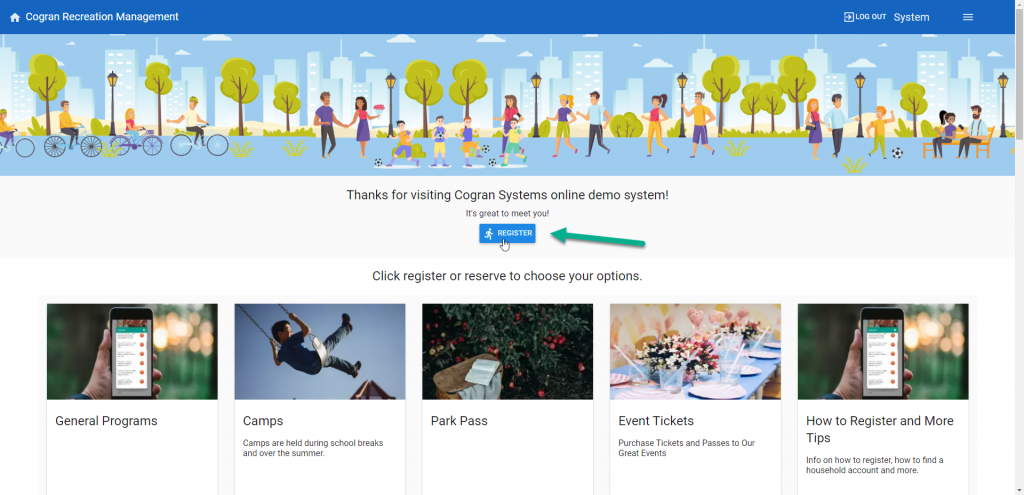Click the System user name
This screenshot has height=495, width=1024.
(x=911, y=18)
